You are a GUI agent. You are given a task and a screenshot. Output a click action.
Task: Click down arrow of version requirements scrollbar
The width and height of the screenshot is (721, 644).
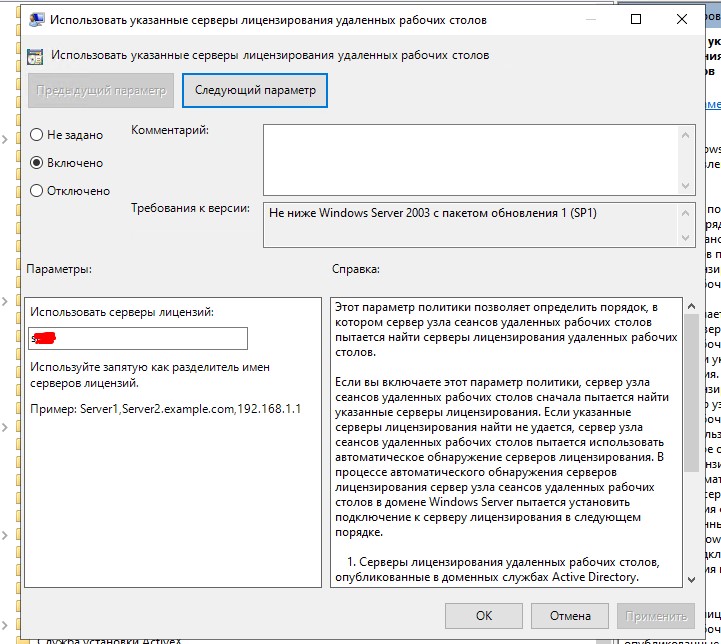(x=685, y=238)
